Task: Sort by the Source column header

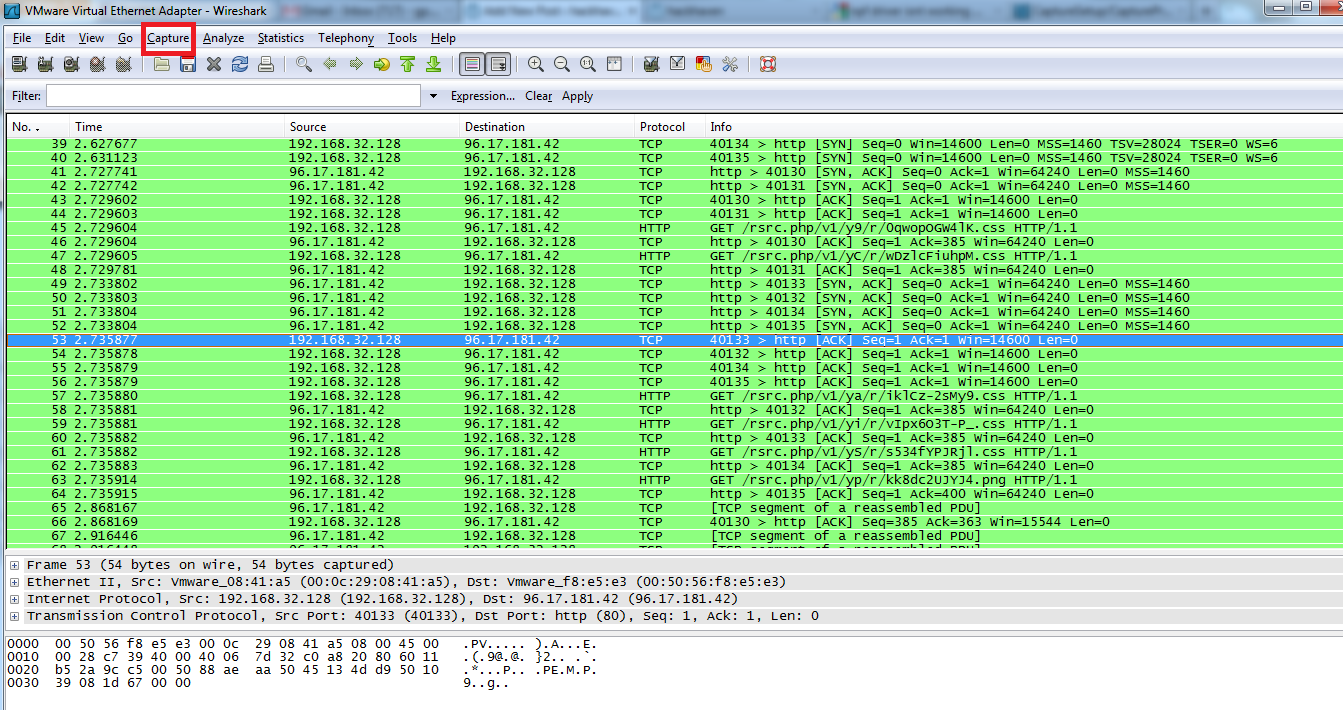Action: pos(372,127)
